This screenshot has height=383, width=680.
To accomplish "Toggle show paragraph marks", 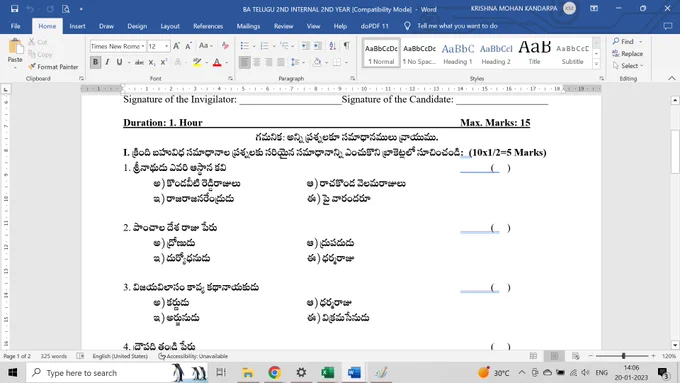I will [x=347, y=46].
